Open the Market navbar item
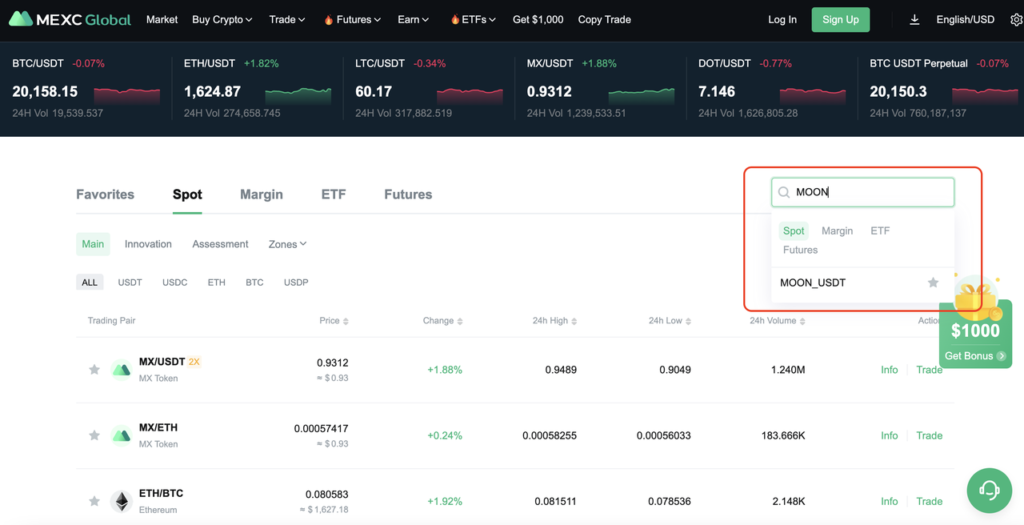This screenshot has width=1024, height=525. coord(162,20)
